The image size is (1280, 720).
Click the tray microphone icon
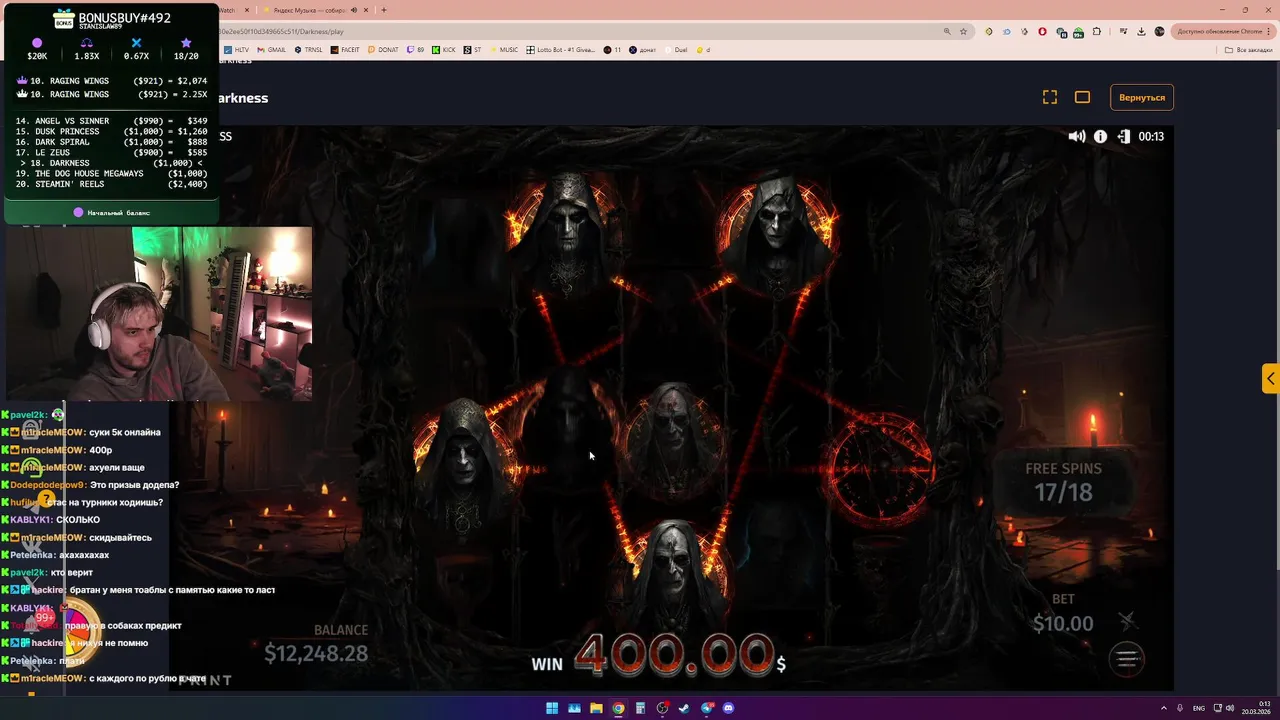[x=1180, y=708]
